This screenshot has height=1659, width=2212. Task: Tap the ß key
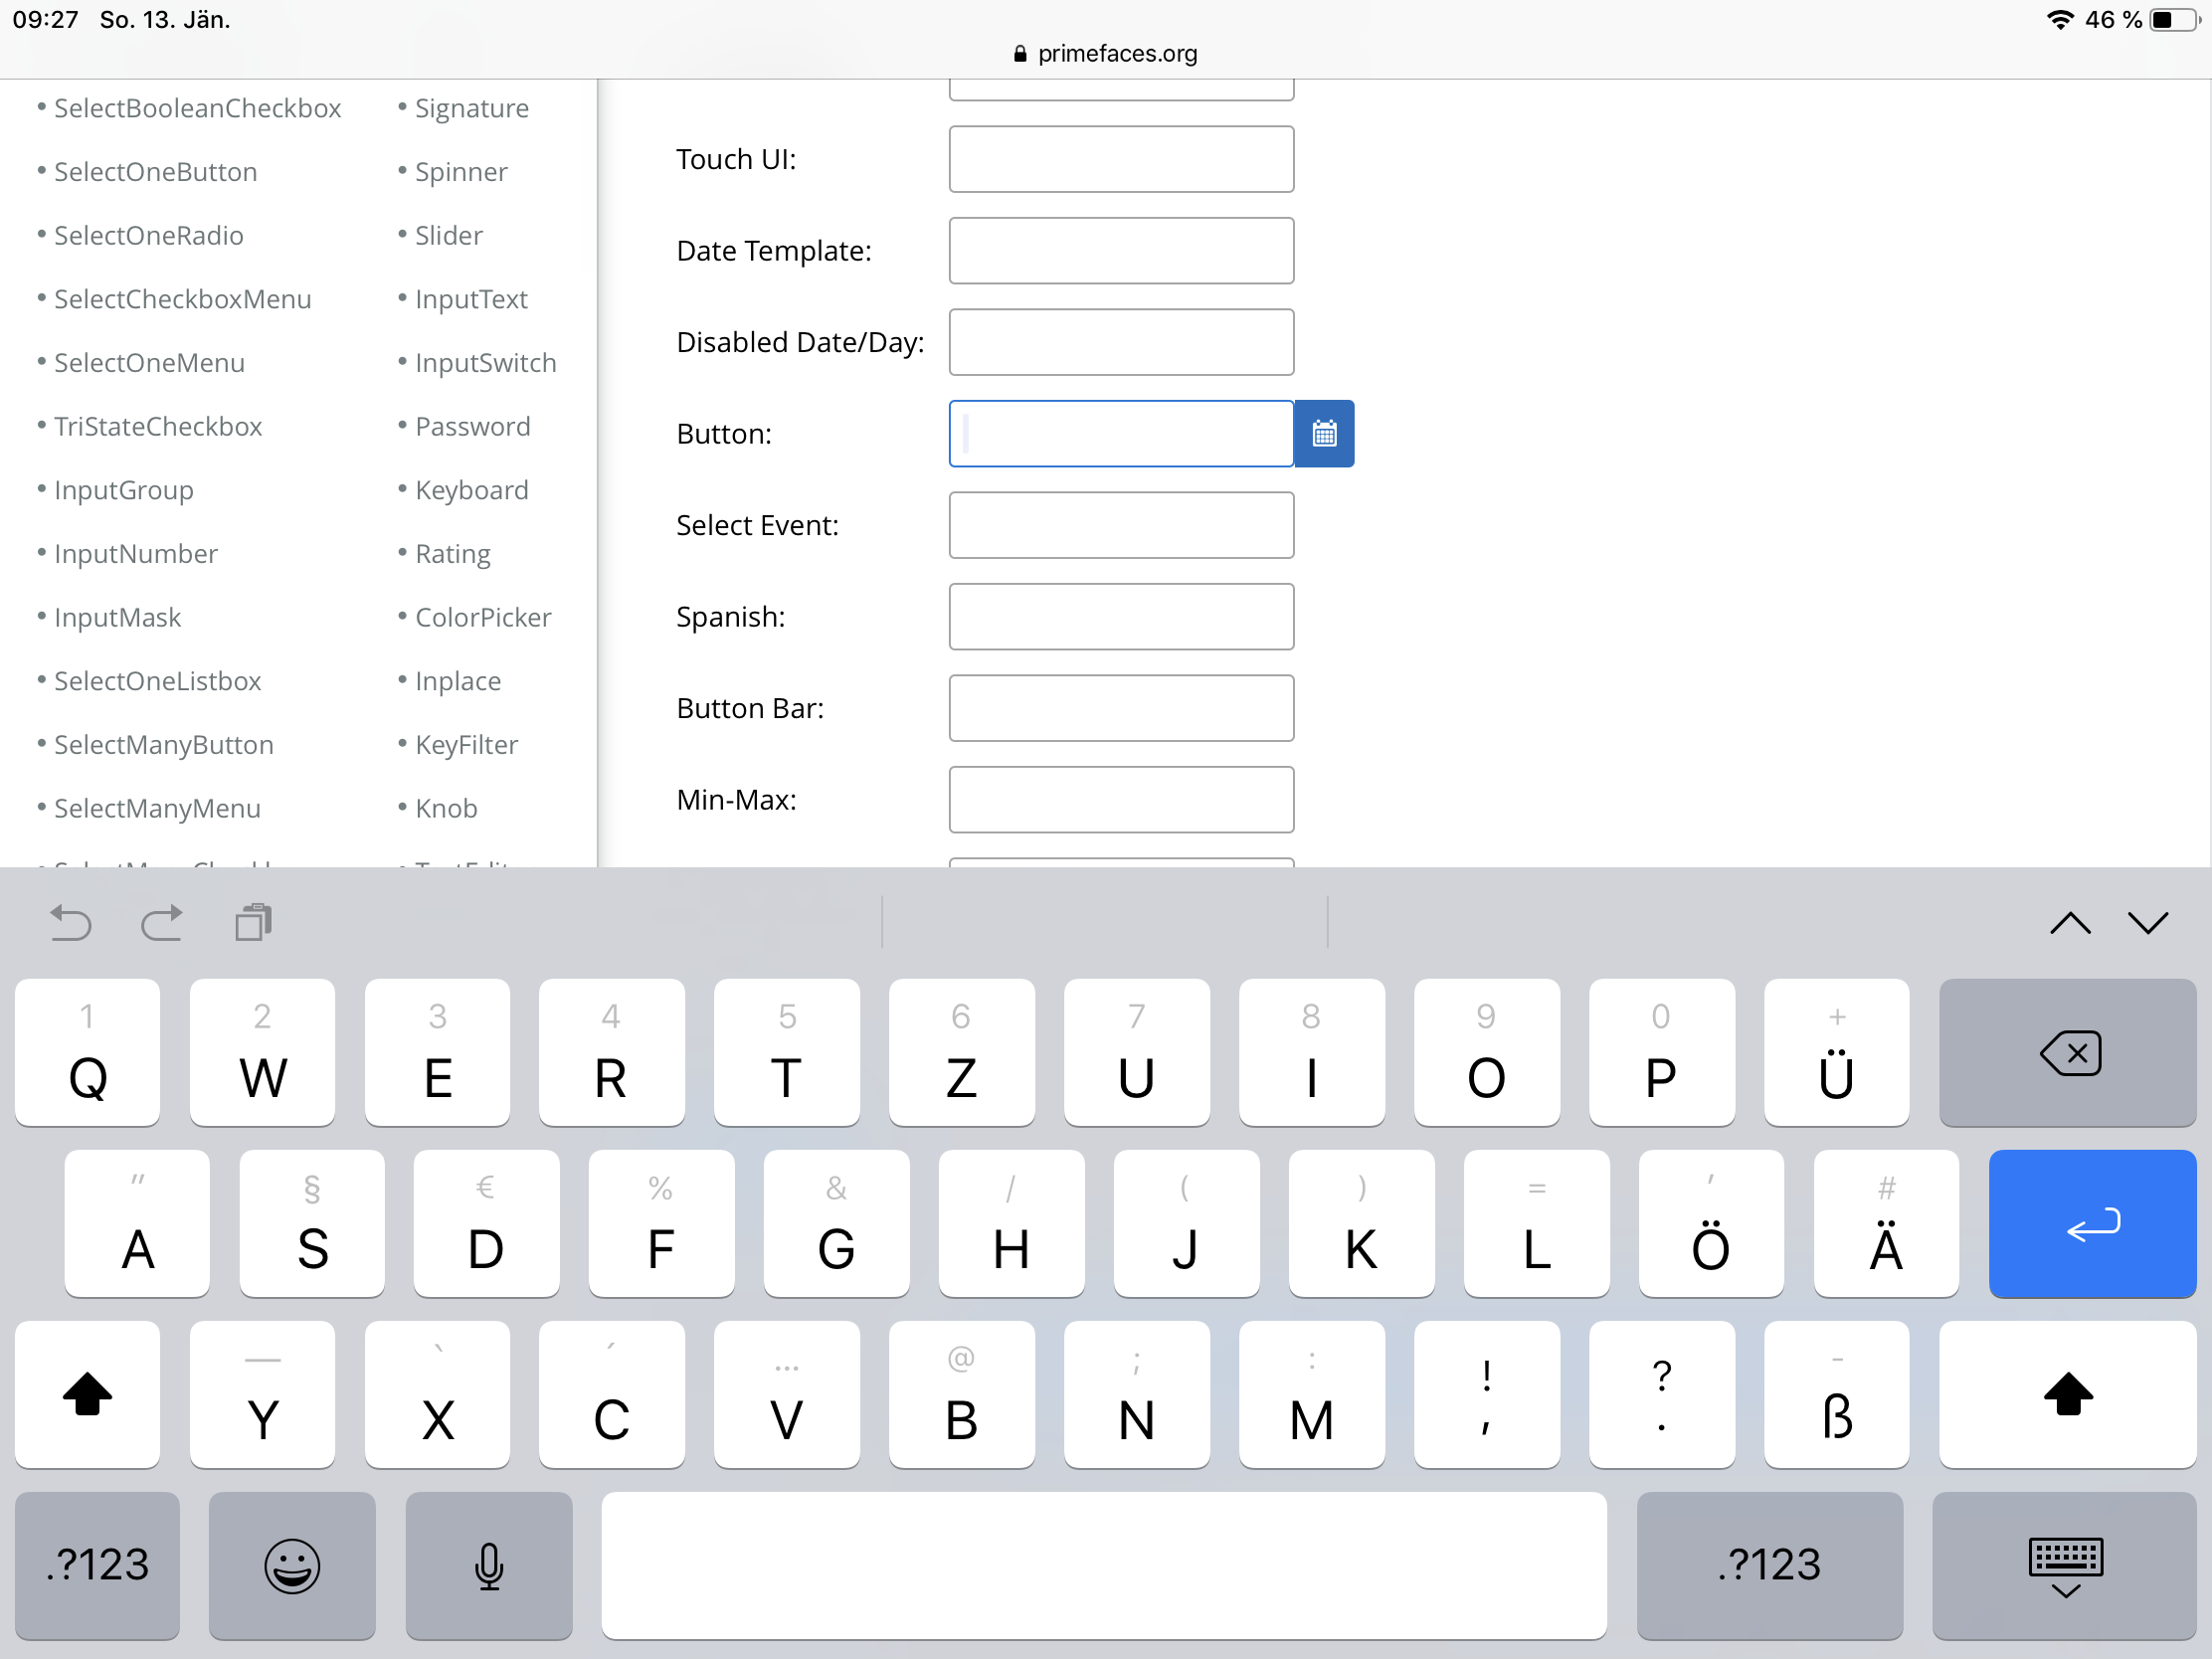pyautogui.click(x=1836, y=1394)
